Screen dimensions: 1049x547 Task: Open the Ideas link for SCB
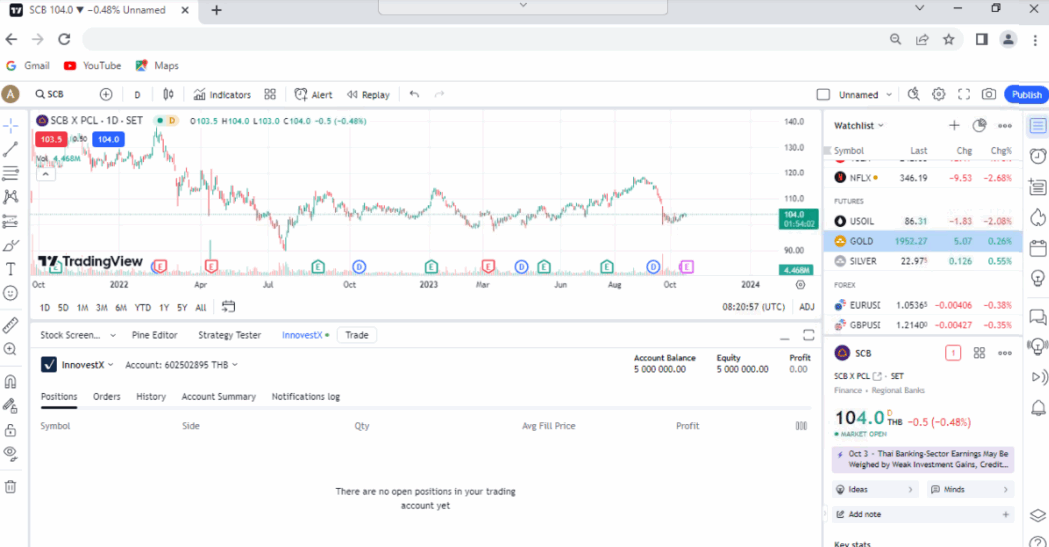(874, 489)
